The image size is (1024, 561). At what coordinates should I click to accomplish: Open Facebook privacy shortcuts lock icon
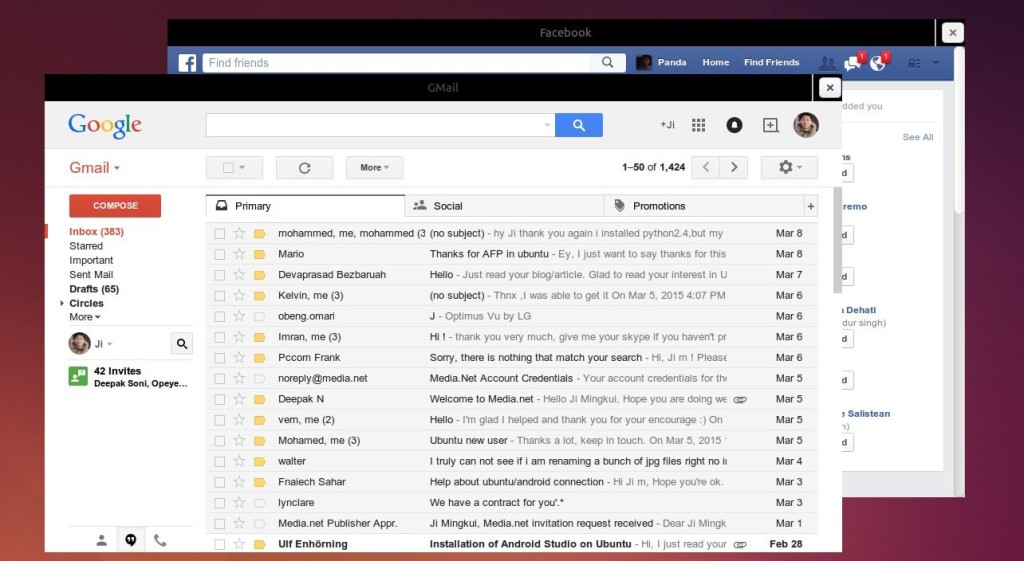pos(914,63)
